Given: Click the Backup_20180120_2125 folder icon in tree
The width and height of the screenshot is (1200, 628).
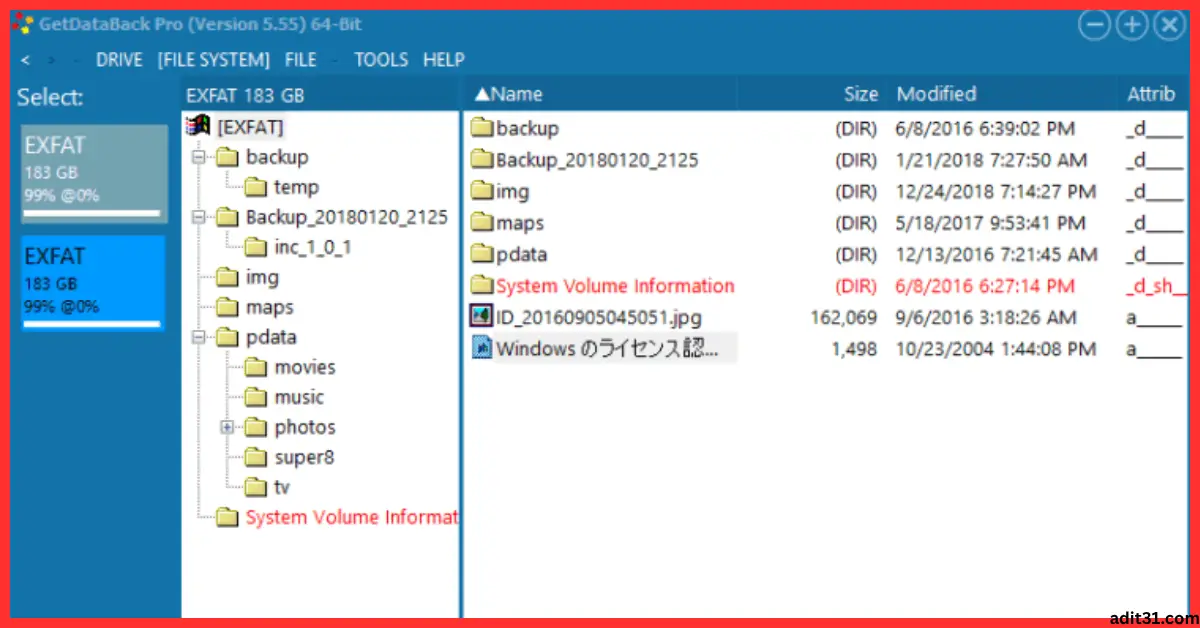Looking at the screenshot, I should [229, 217].
